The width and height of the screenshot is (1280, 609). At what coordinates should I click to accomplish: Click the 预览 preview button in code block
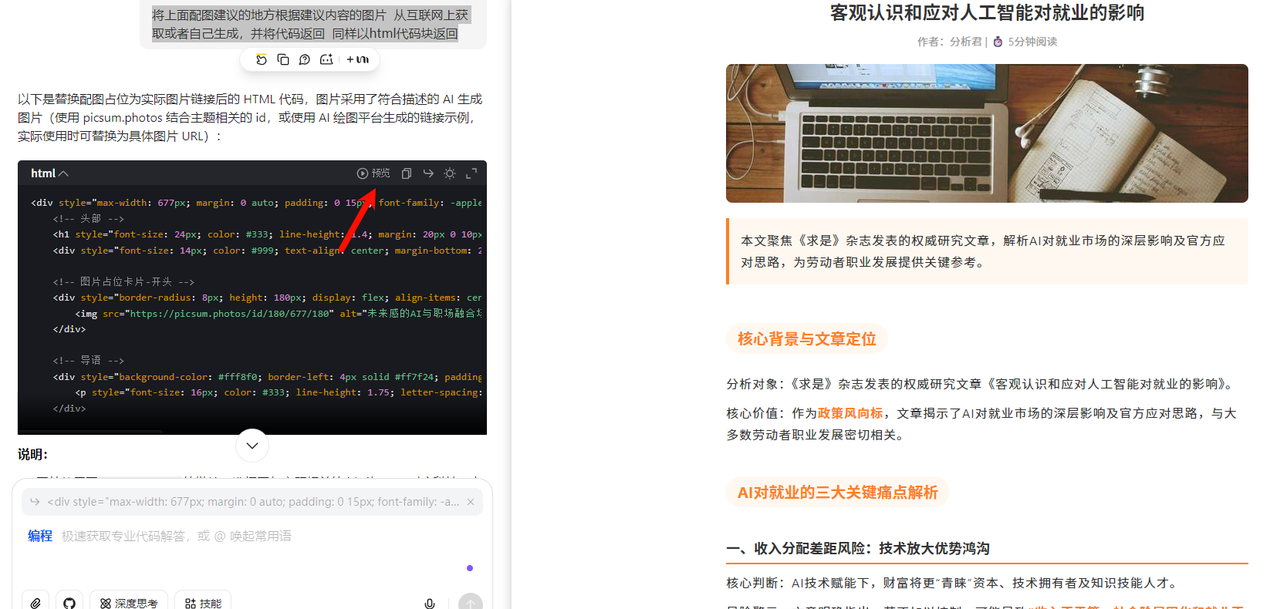click(374, 173)
